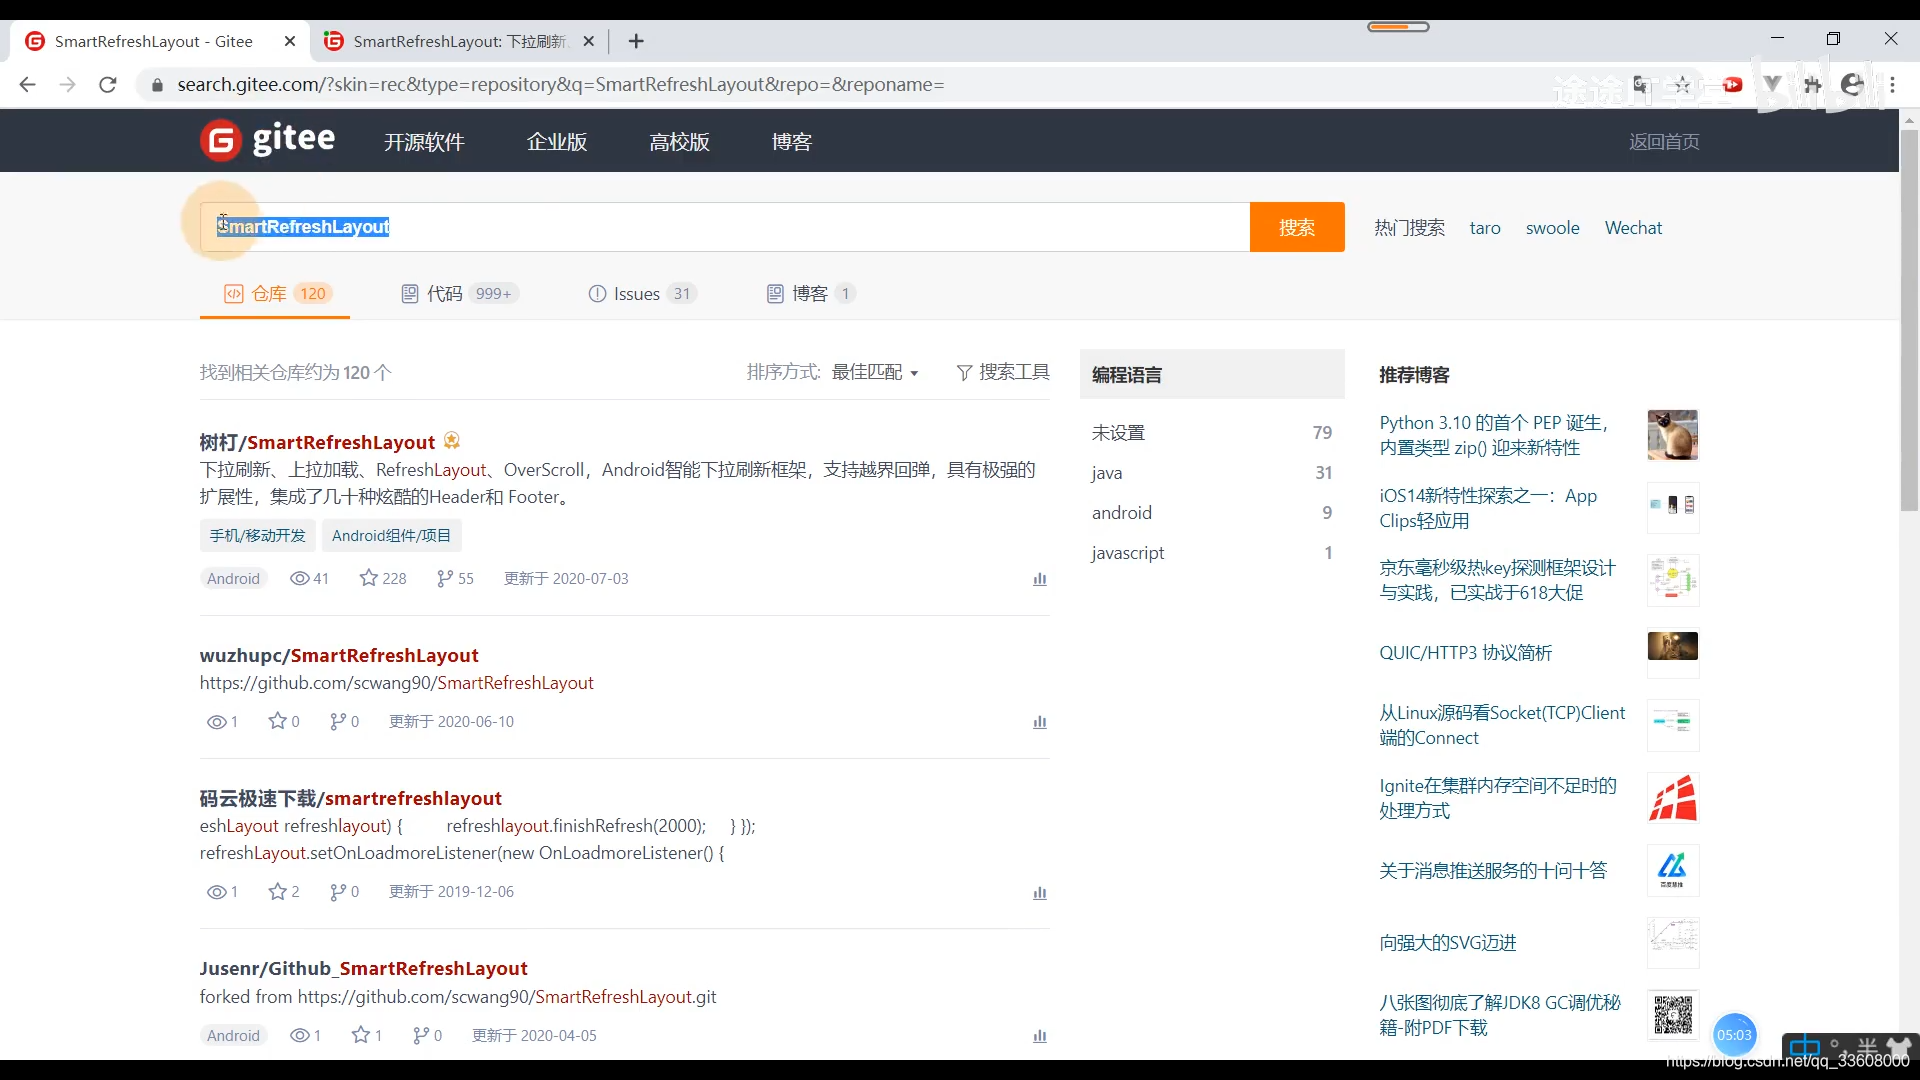Click the bookmark star in the address bar
The height and width of the screenshot is (1080, 1920).
click(x=1683, y=85)
